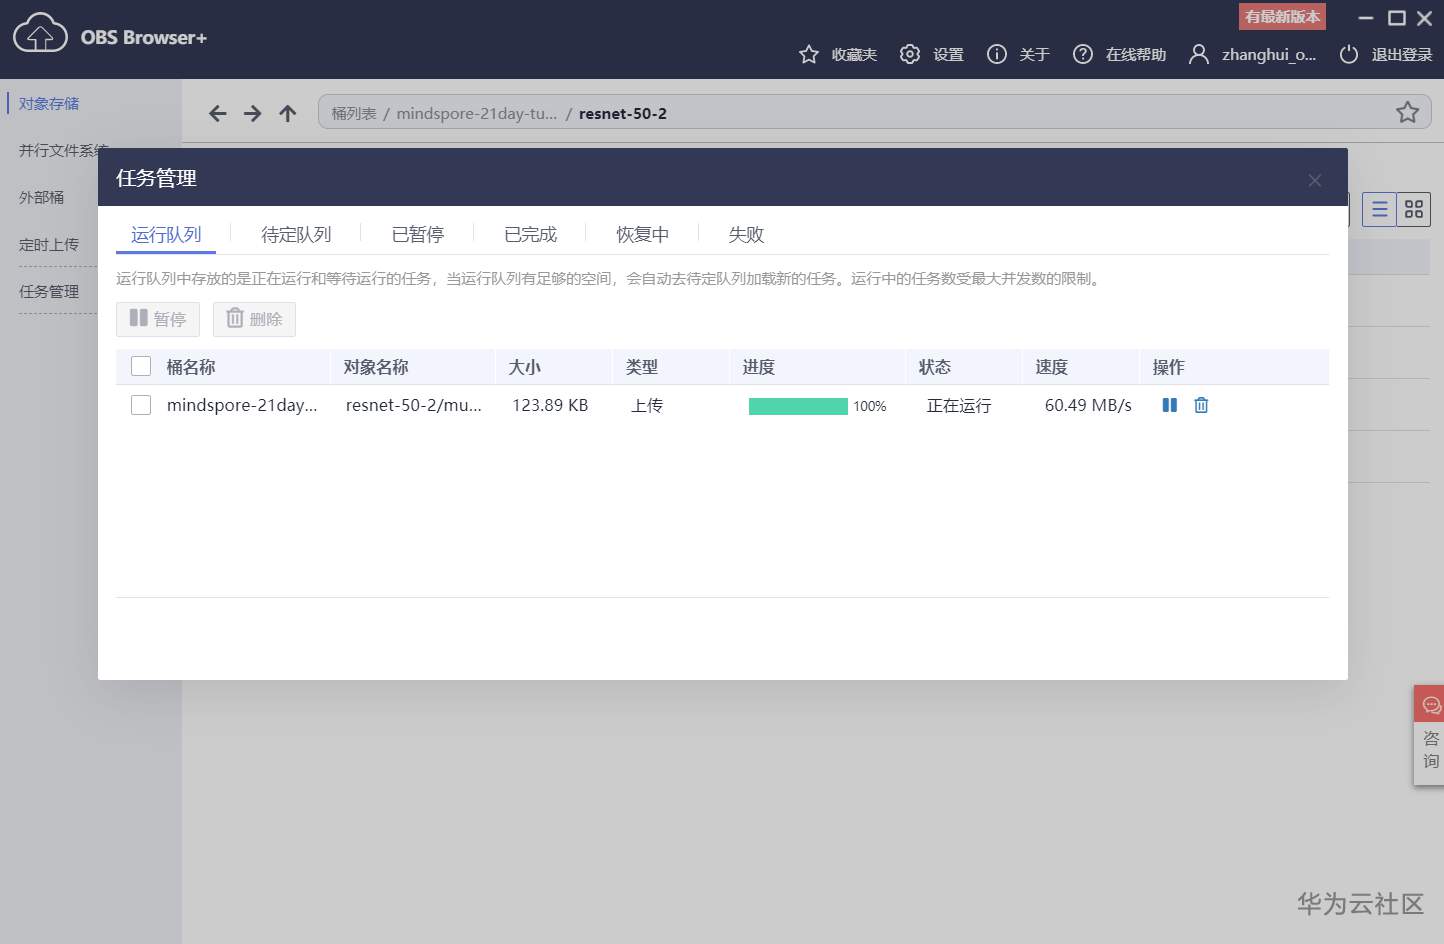Image resolution: width=1444 pixels, height=944 pixels.
Task: Go back with the left arrow
Action: coord(217,113)
